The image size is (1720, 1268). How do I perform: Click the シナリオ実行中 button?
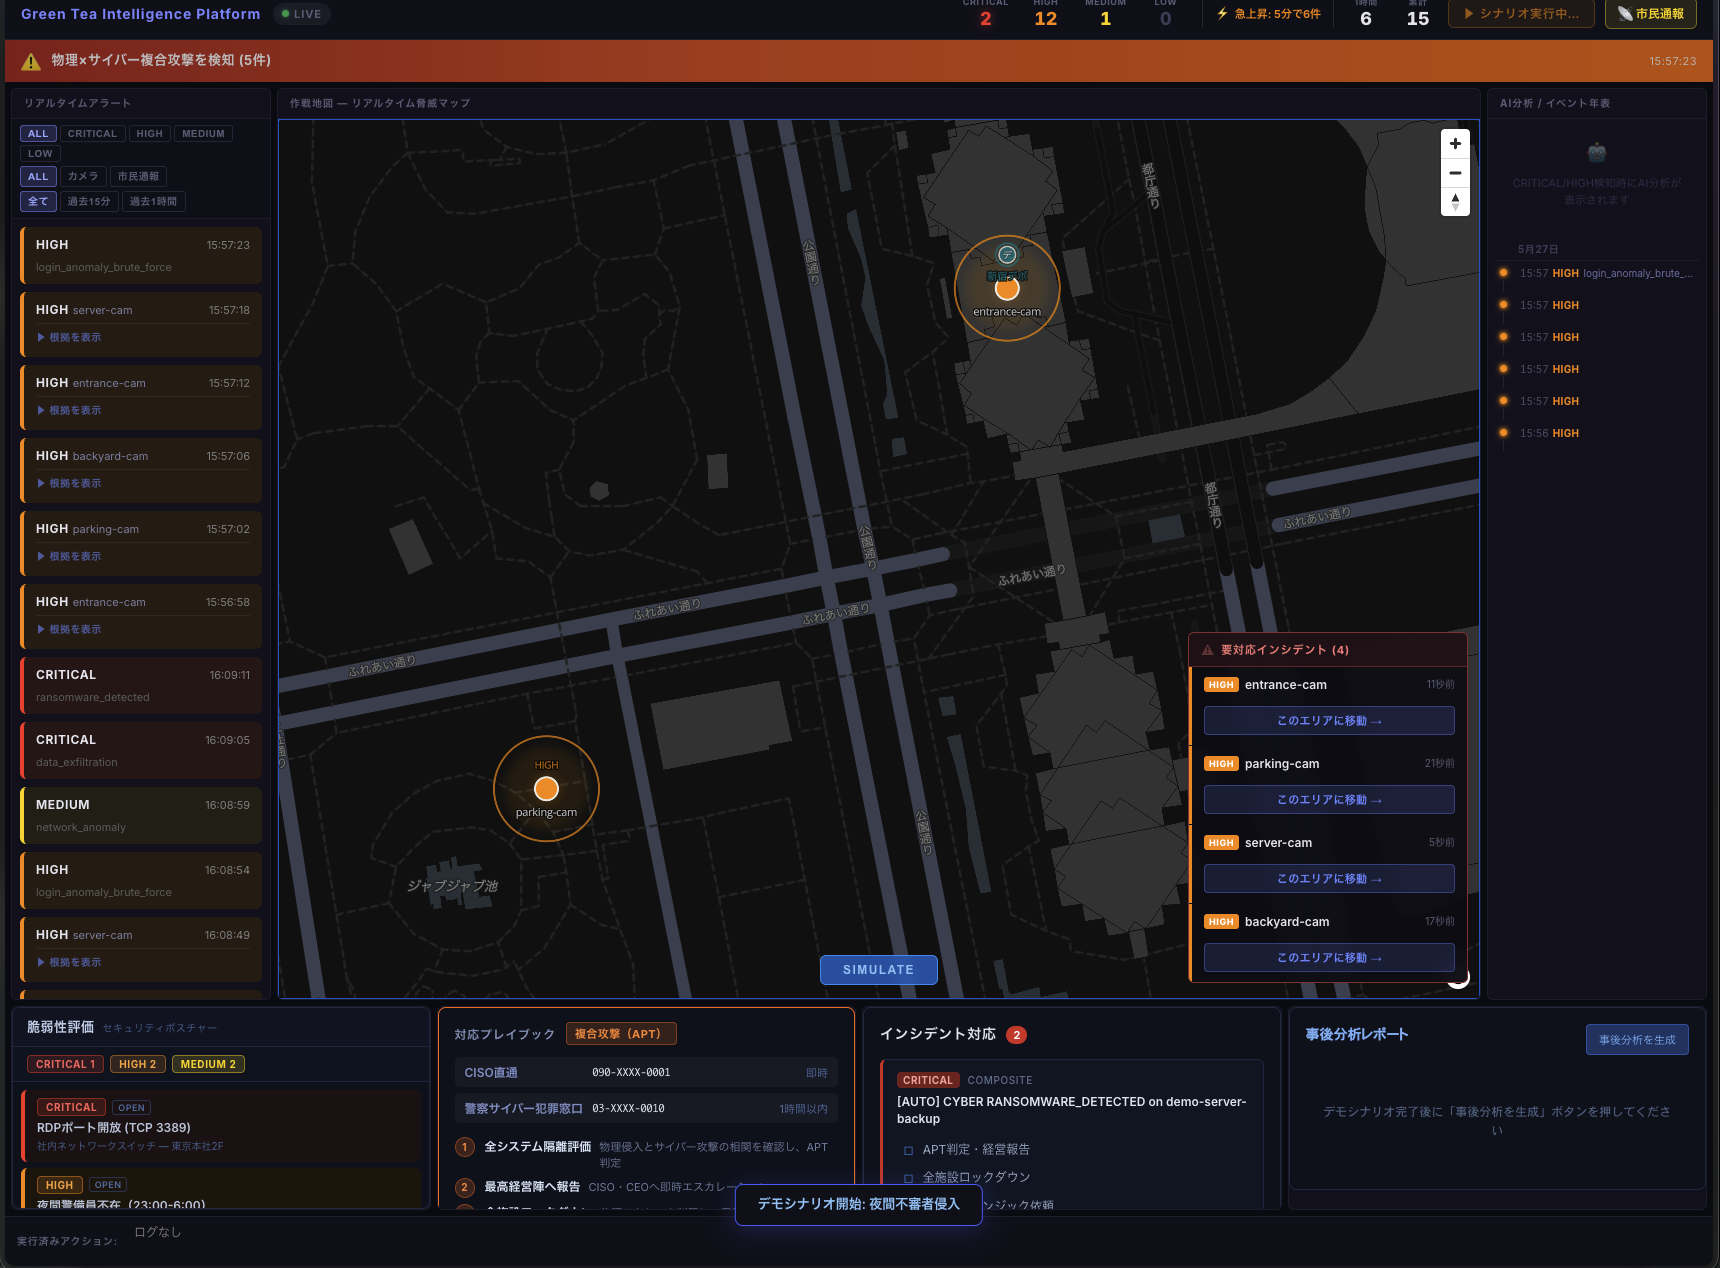click(1521, 14)
